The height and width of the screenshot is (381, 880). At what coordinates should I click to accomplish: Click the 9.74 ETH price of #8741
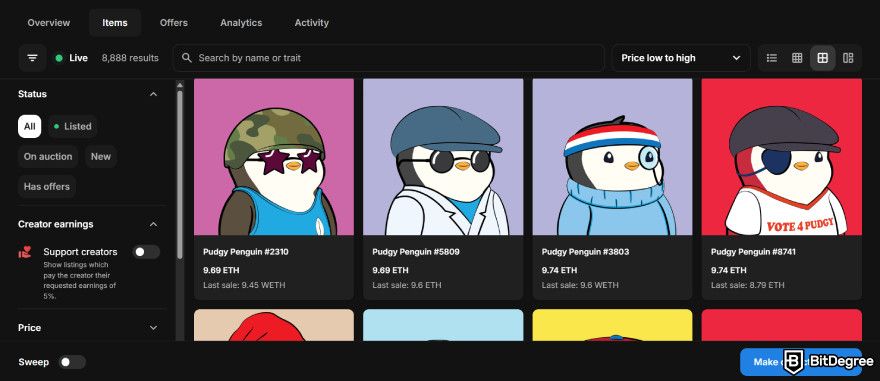click(x=729, y=270)
